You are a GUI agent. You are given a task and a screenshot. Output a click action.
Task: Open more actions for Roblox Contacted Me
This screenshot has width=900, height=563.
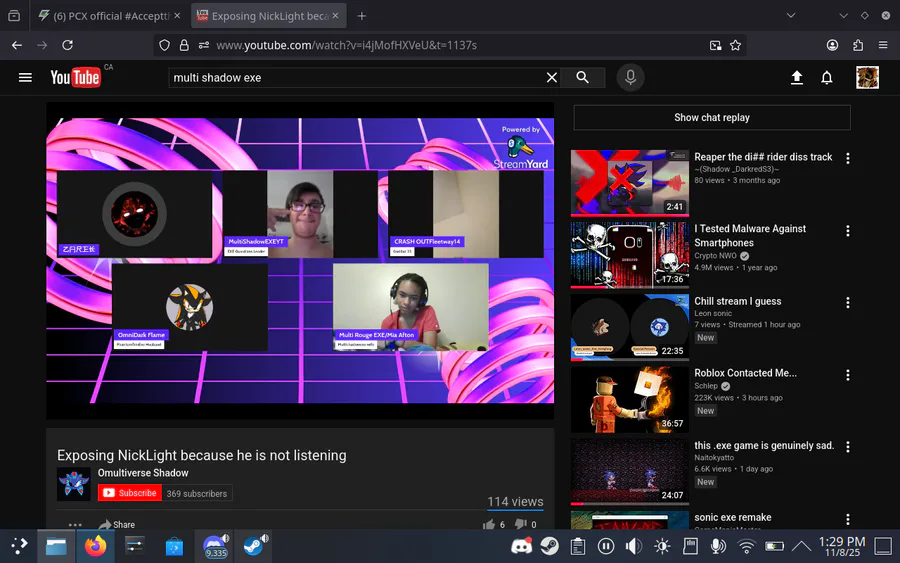tap(848, 375)
